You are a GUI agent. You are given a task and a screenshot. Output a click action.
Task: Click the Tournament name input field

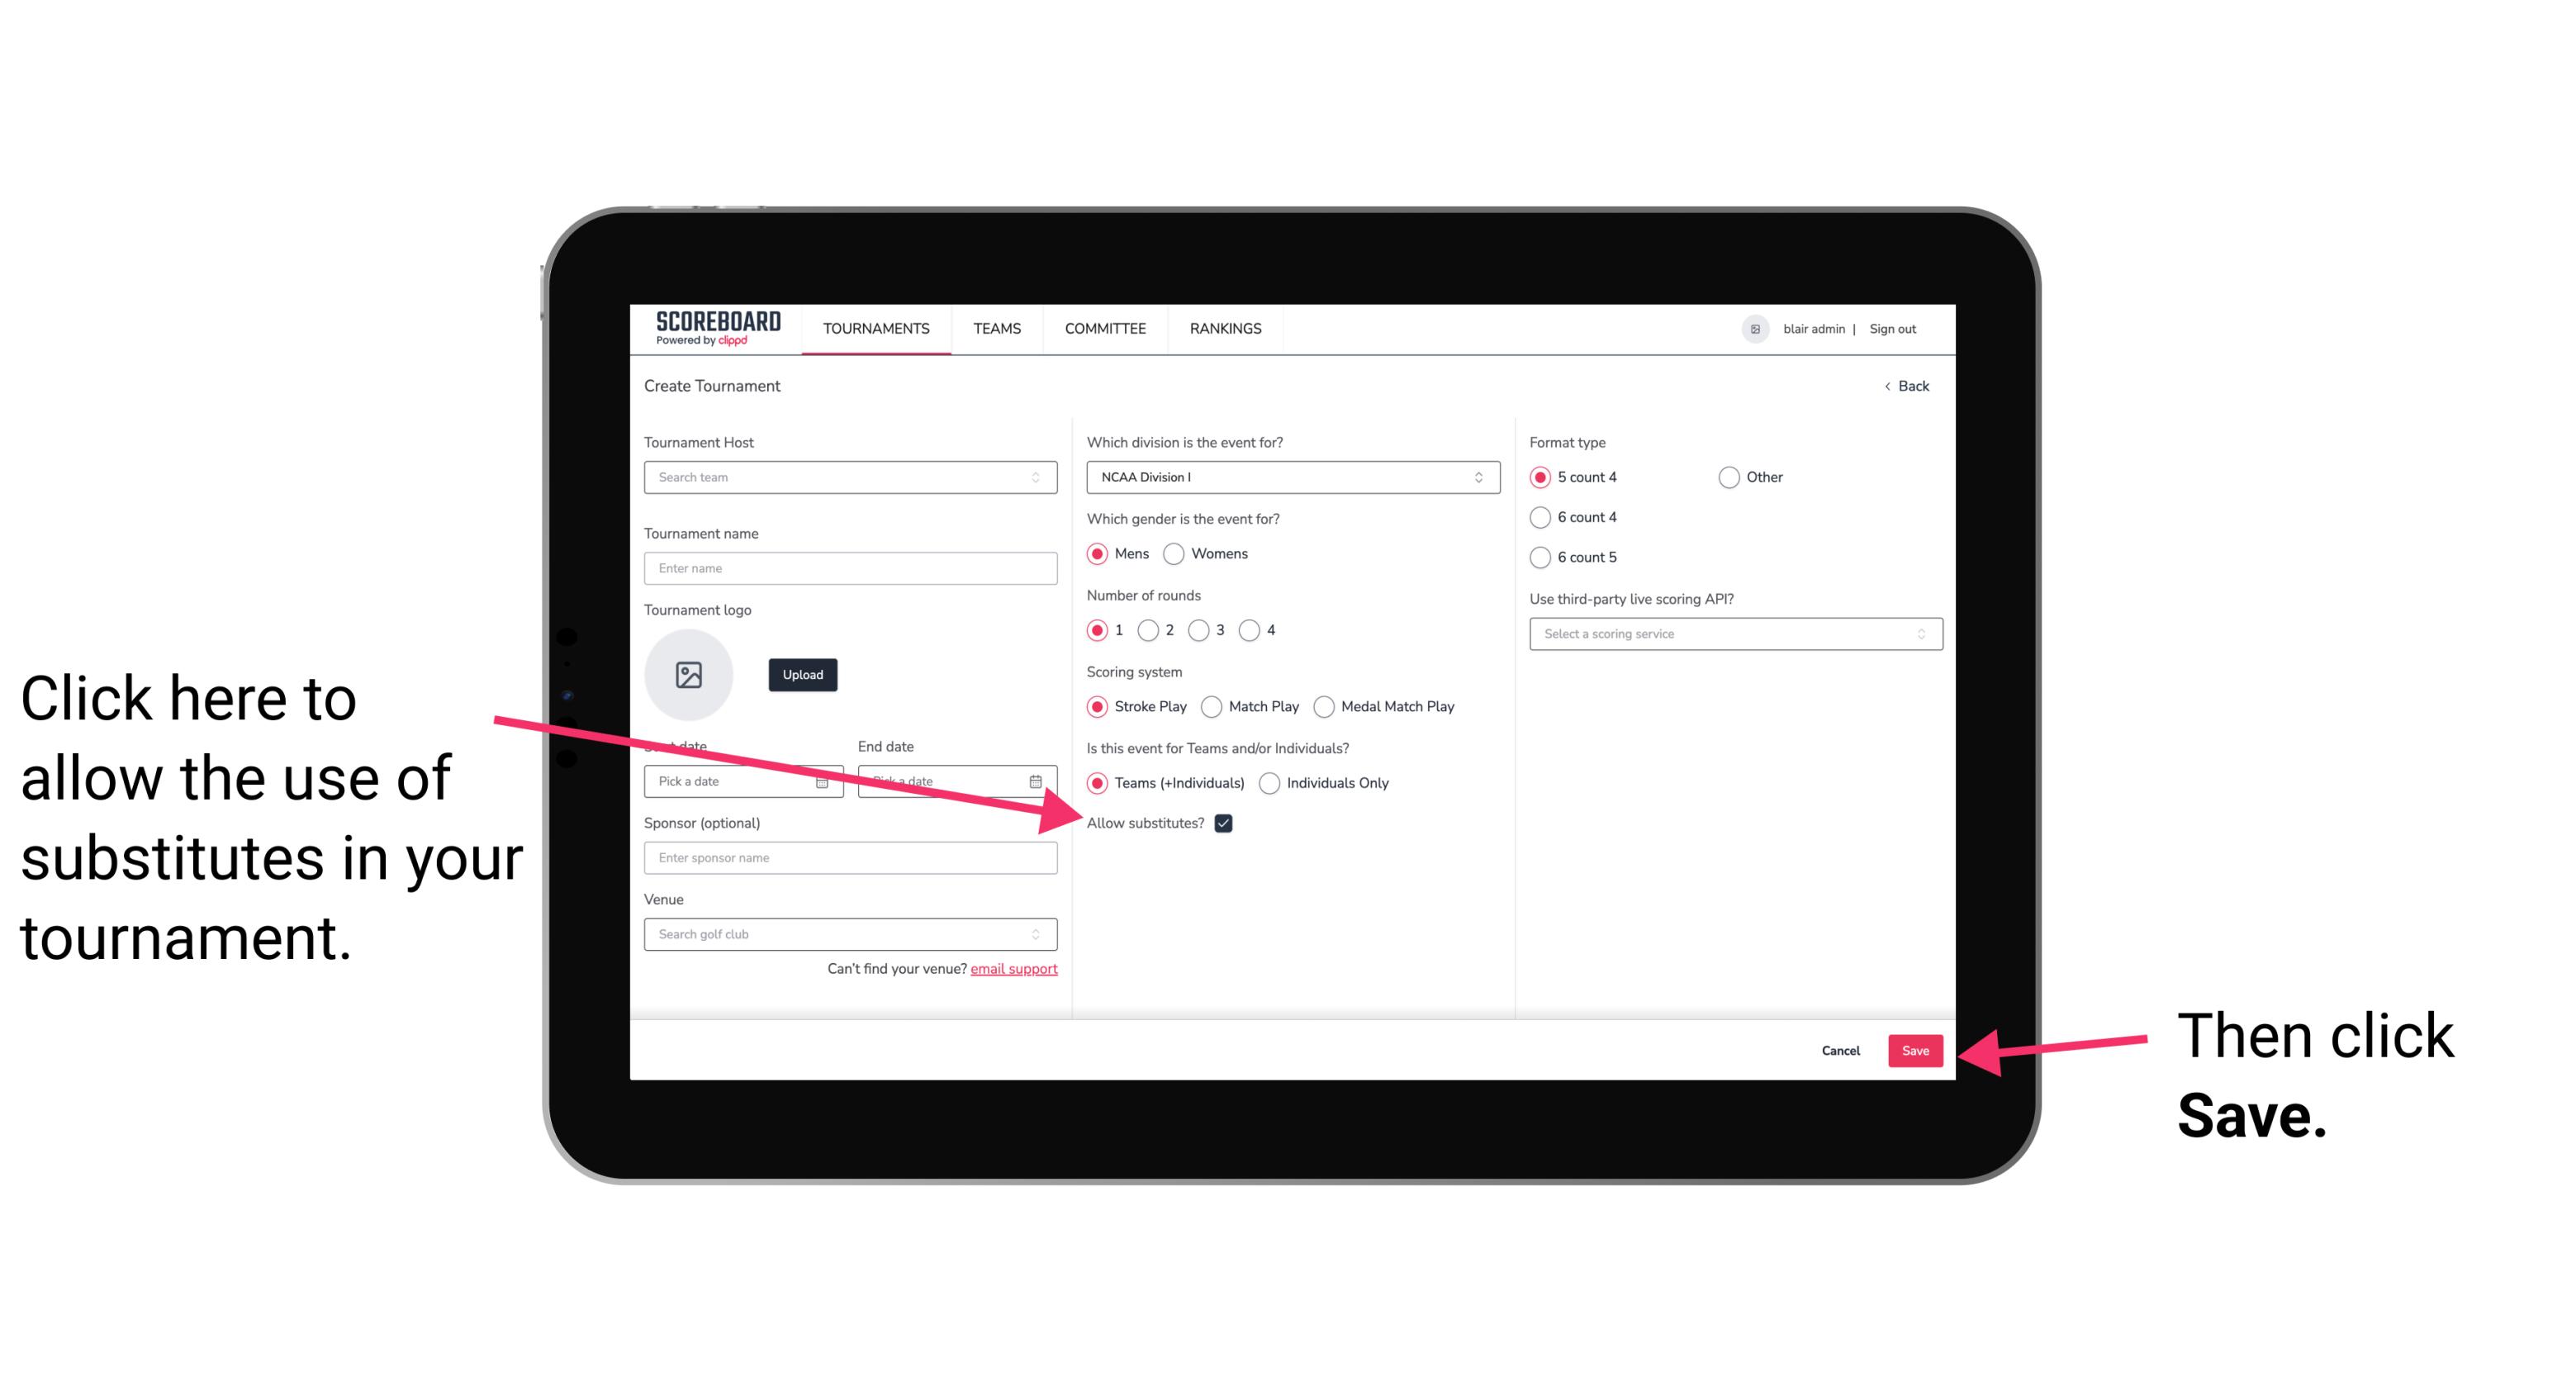click(852, 568)
